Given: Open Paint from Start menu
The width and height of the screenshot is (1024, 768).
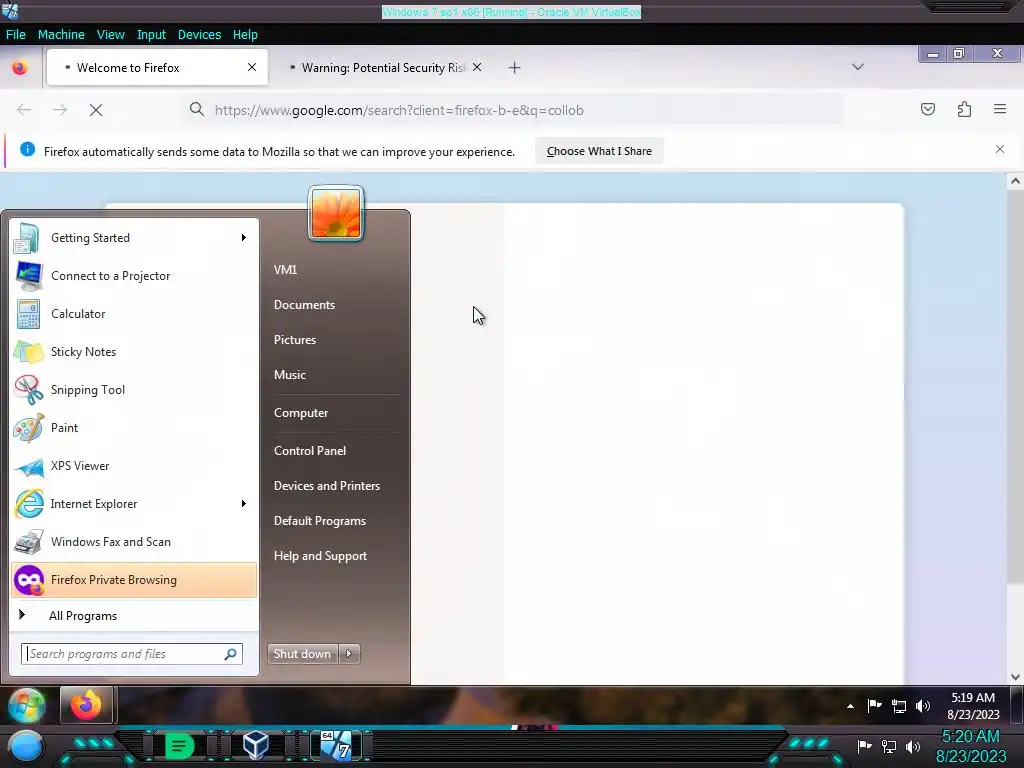Looking at the screenshot, I should pos(134,428).
